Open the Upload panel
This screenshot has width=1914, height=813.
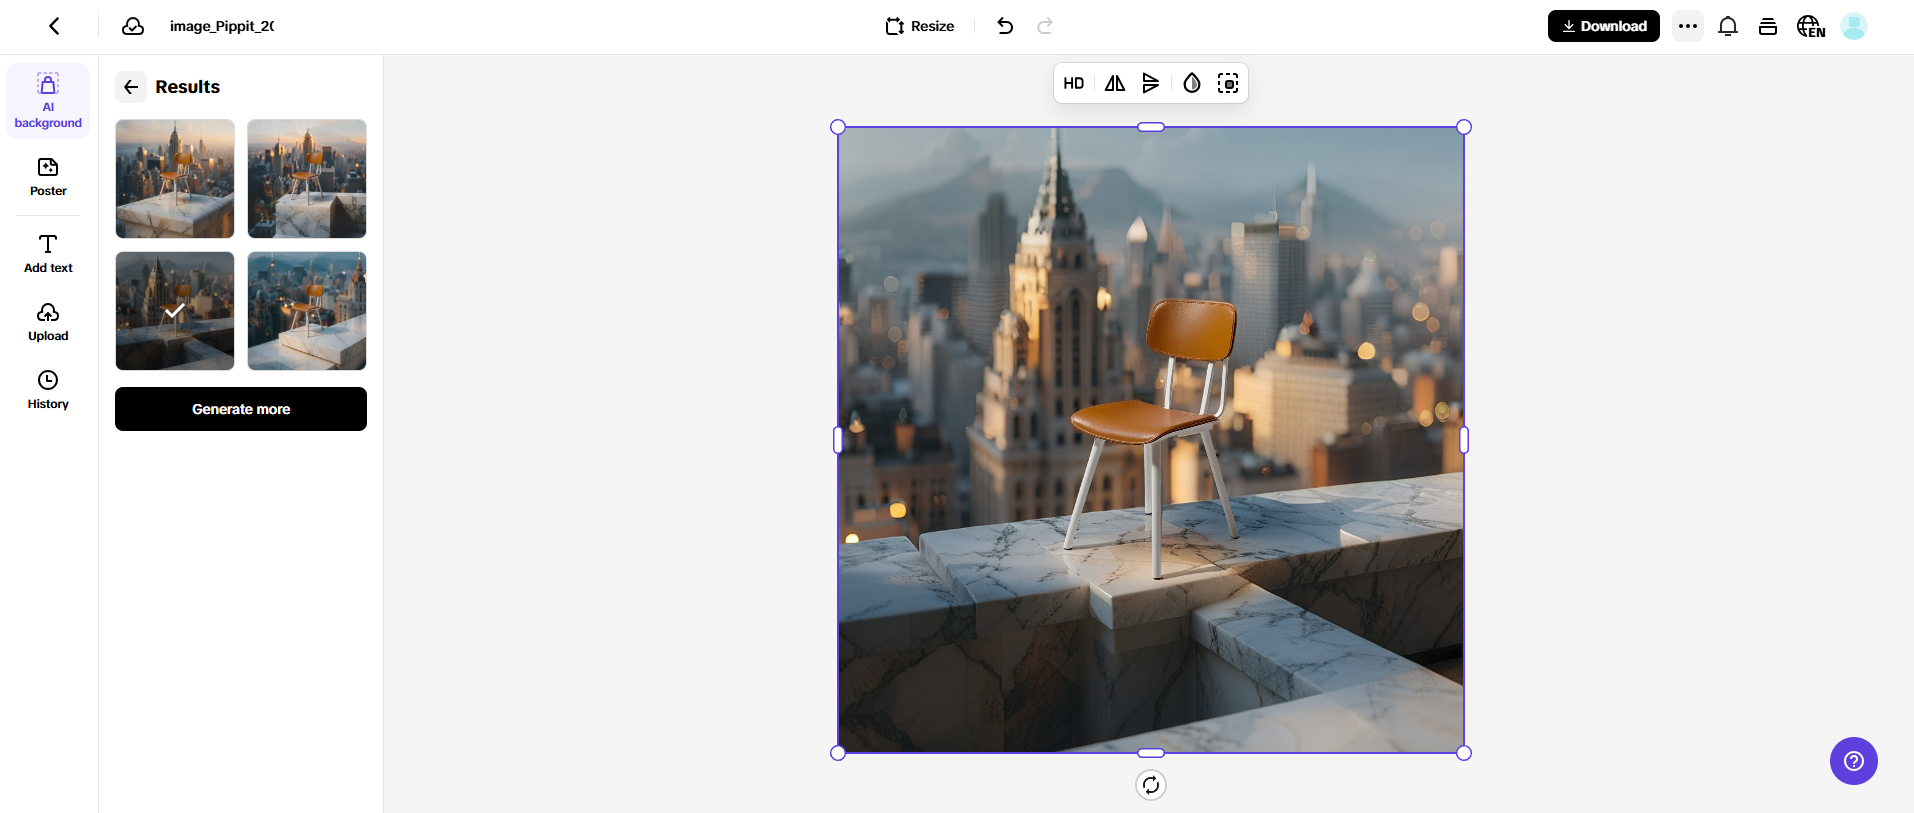click(x=48, y=322)
